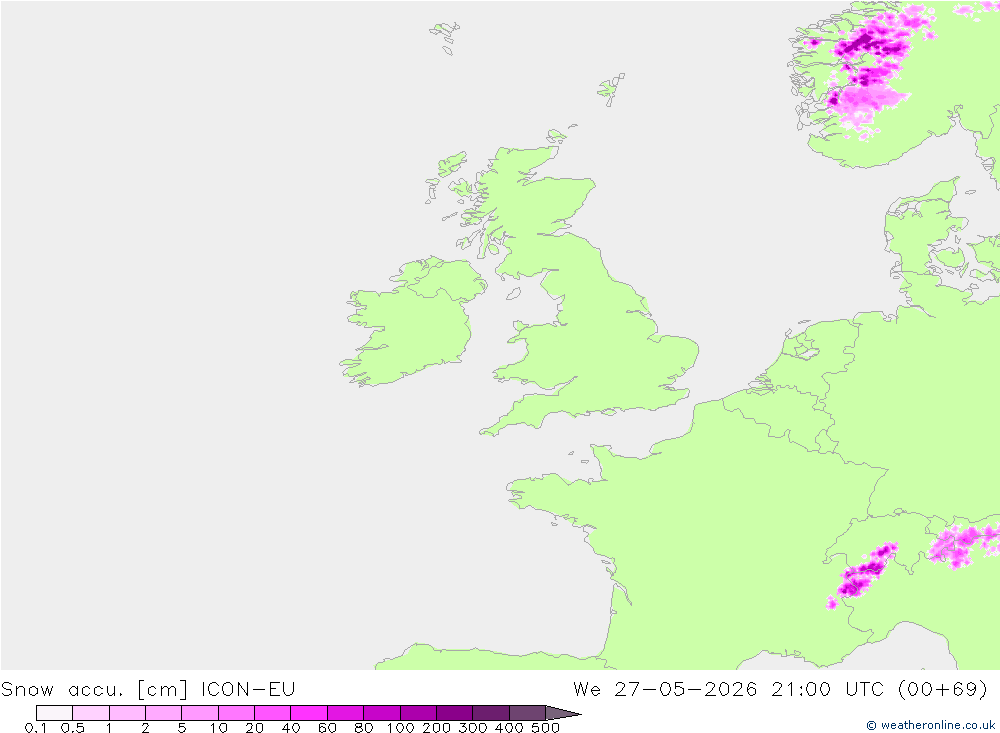The image size is (1000, 733).
Task: Click the "40" legend label
Action: [291, 728]
